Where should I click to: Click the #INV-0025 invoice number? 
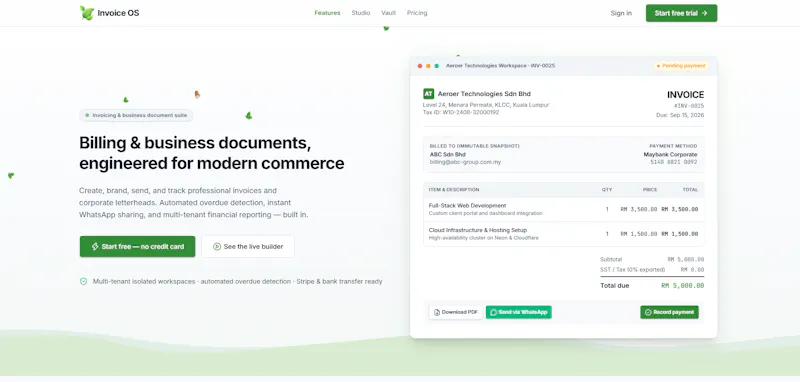[x=689, y=106]
